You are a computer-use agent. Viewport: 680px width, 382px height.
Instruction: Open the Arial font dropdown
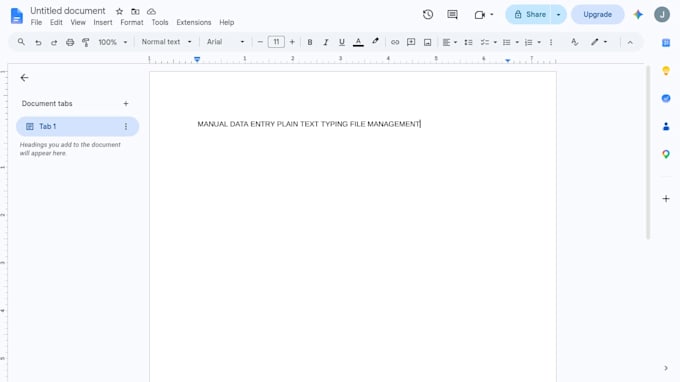[225, 42]
